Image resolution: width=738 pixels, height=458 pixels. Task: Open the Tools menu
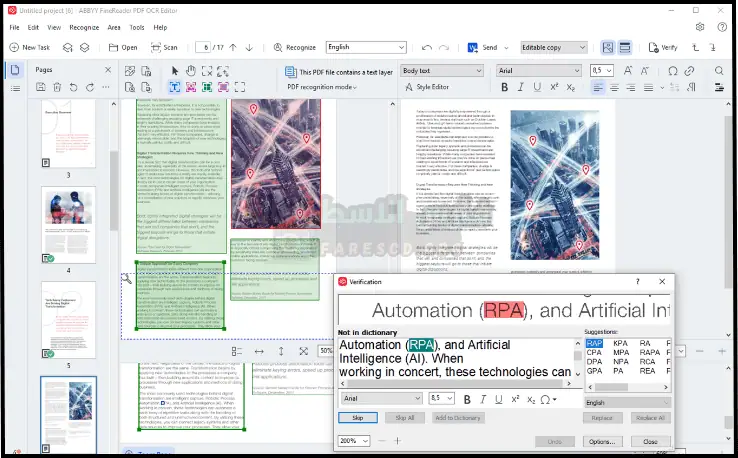point(137,27)
